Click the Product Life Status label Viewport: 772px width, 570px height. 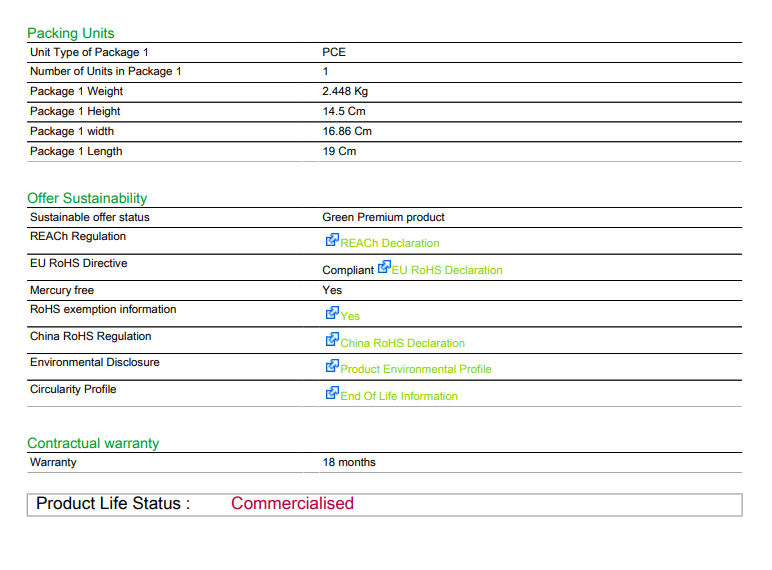tap(113, 503)
